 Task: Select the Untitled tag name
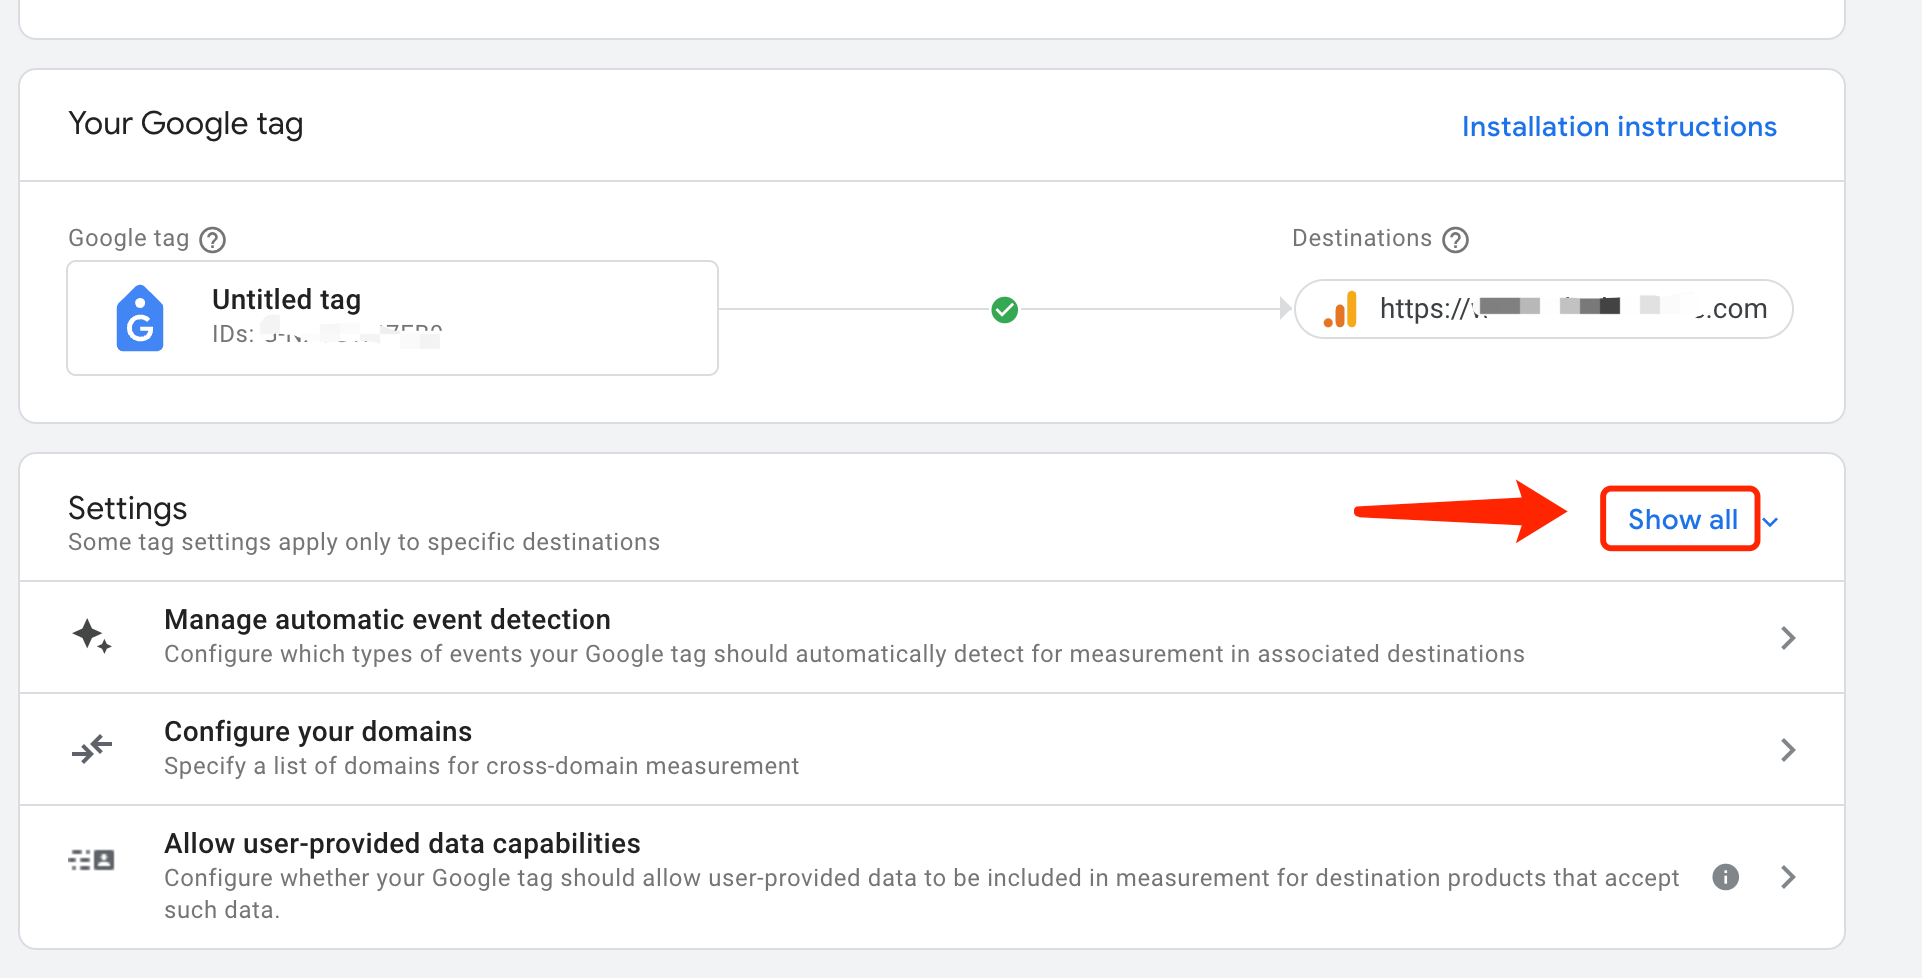pyautogui.click(x=286, y=300)
